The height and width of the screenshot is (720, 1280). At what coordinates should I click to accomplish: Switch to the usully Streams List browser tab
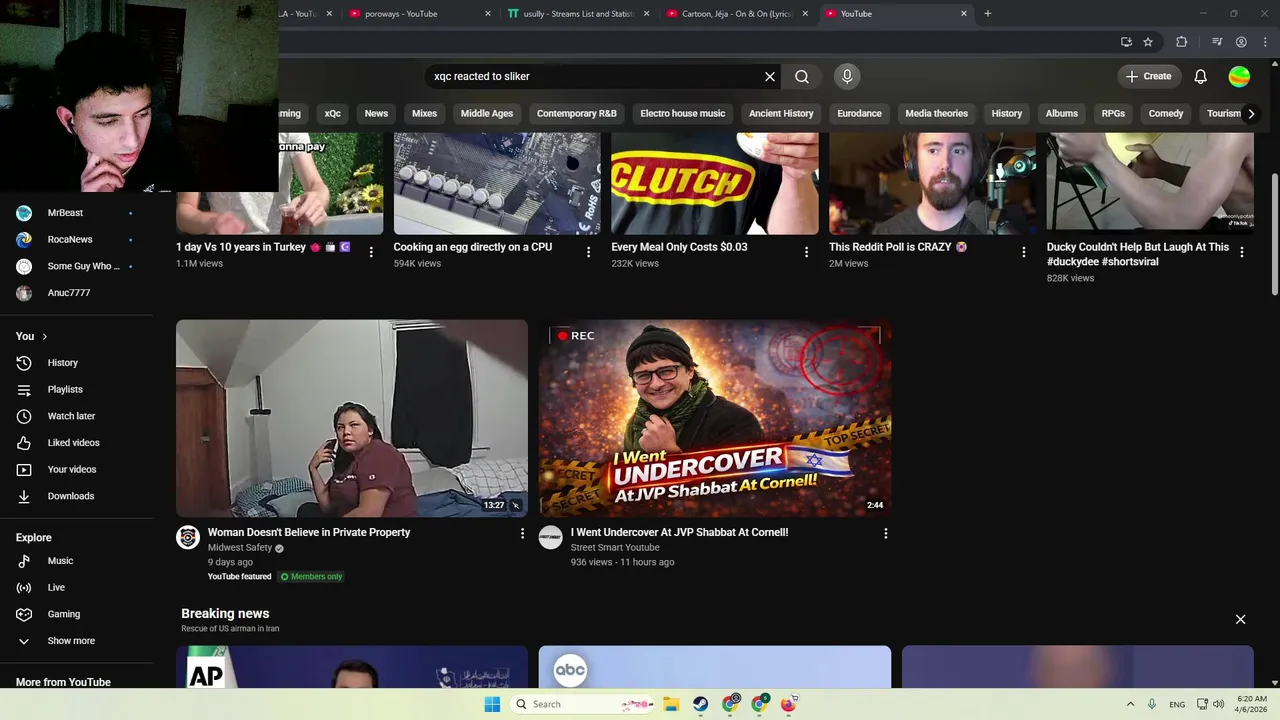578,14
